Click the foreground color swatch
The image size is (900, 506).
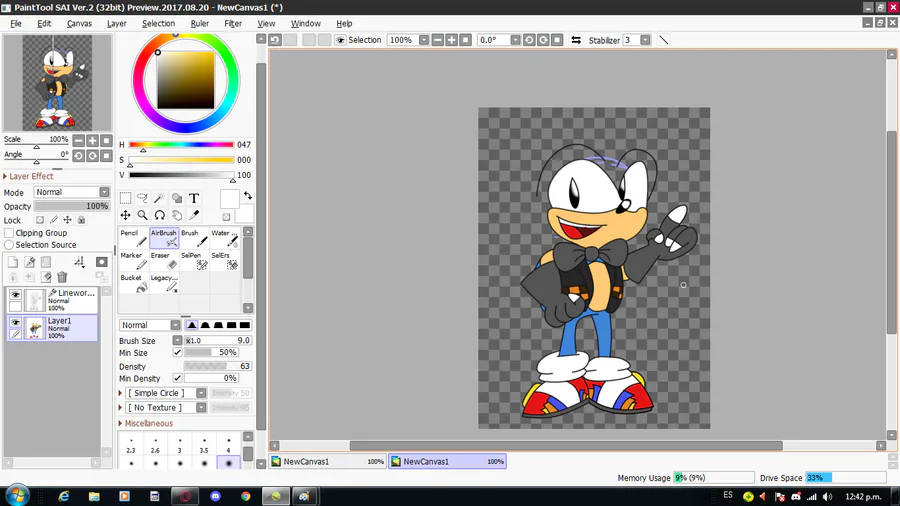coord(230,199)
